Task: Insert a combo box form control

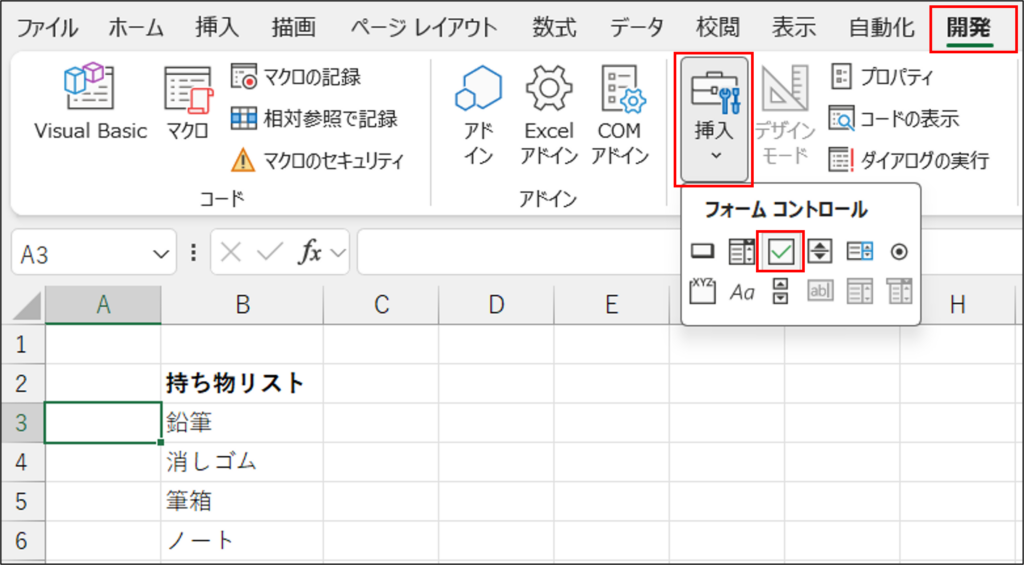Action: click(x=742, y=251)
